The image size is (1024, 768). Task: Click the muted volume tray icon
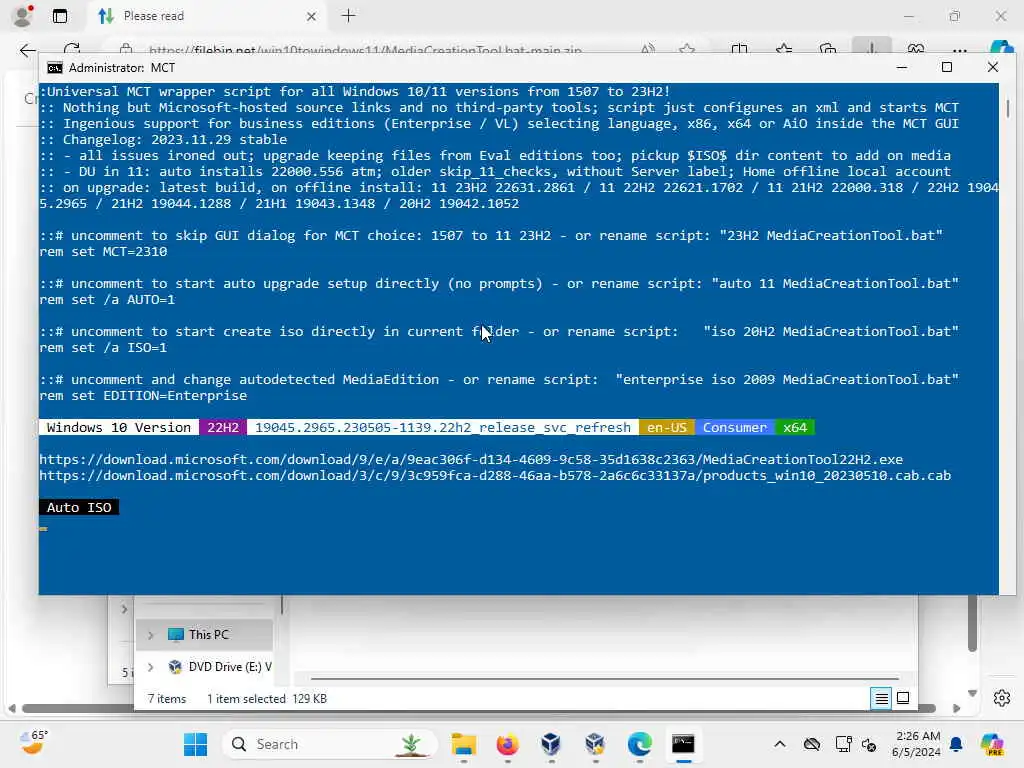[x=869, y=744]
